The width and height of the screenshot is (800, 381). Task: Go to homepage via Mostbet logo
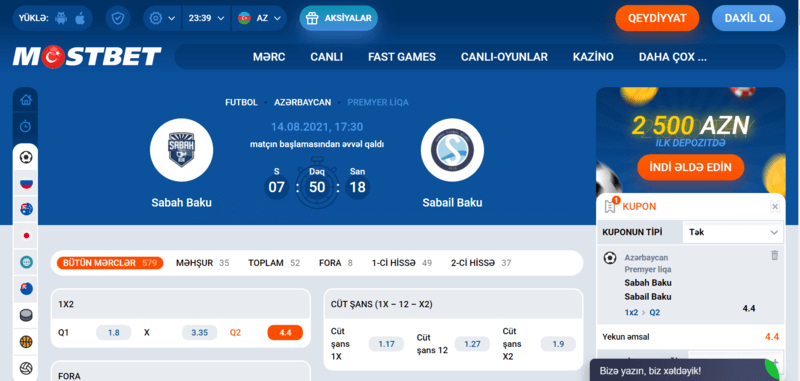point(87,57)
